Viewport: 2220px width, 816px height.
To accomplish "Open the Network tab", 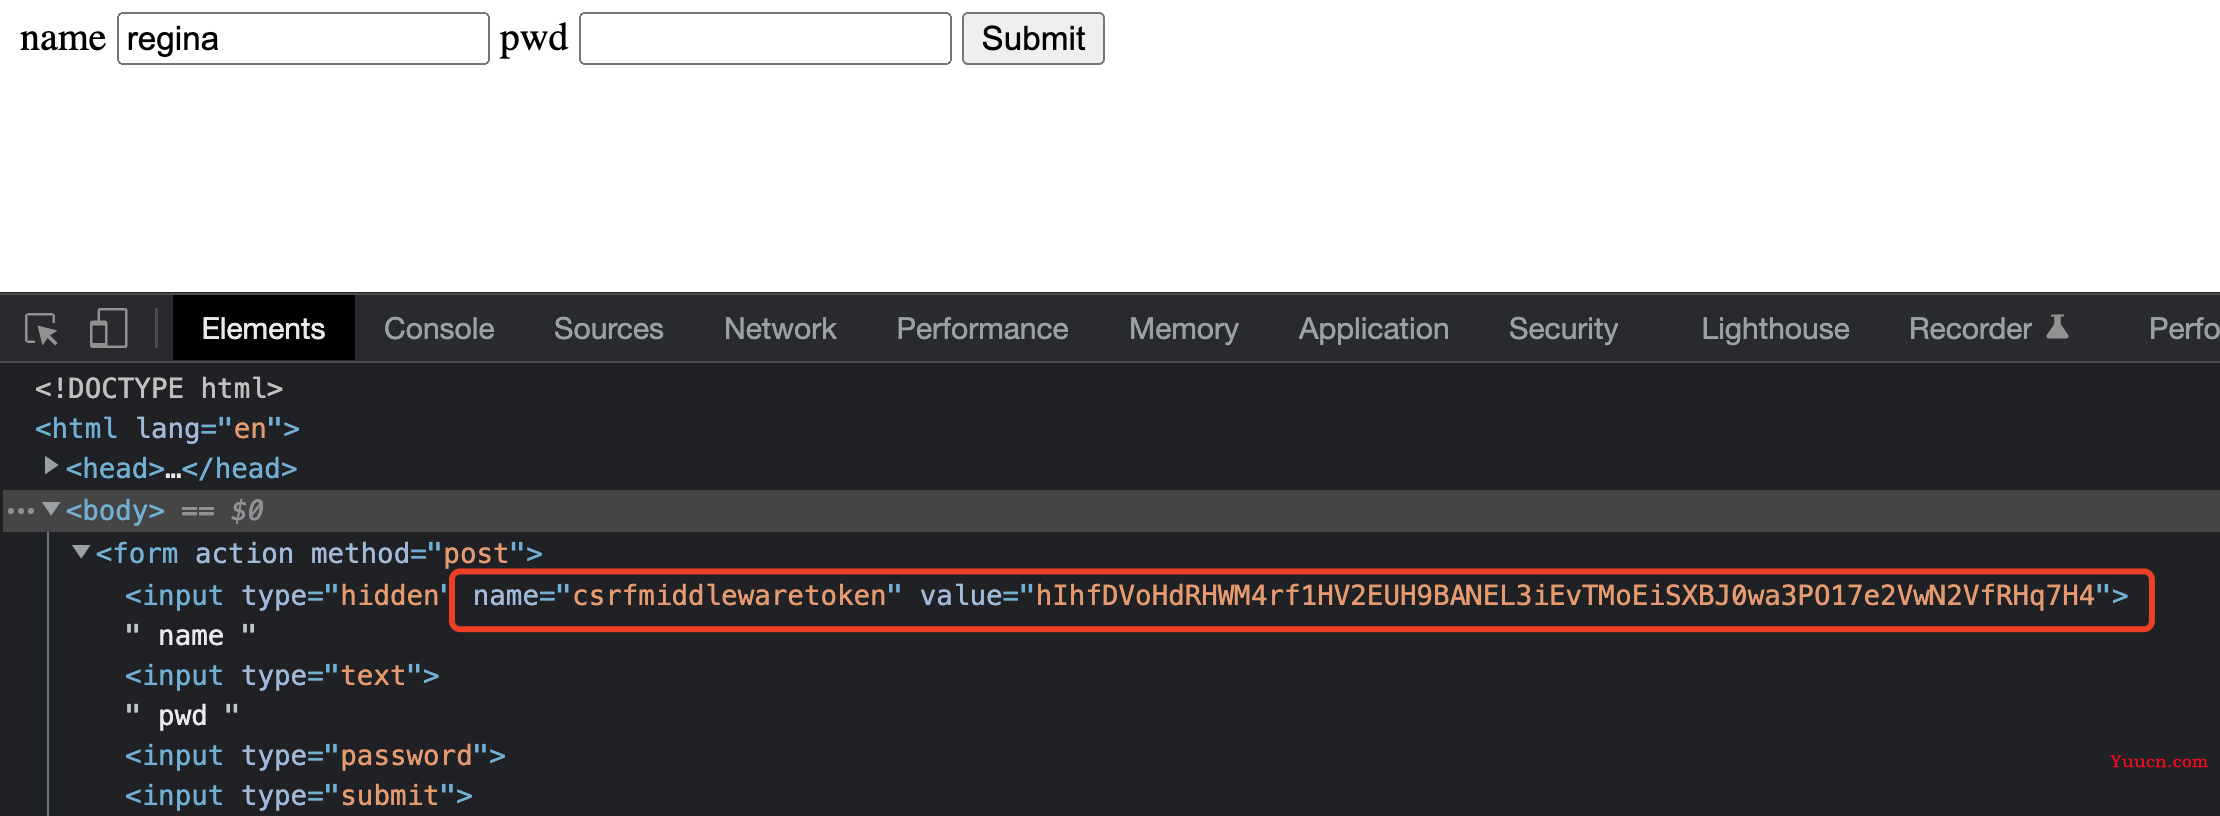I will 780,329.
